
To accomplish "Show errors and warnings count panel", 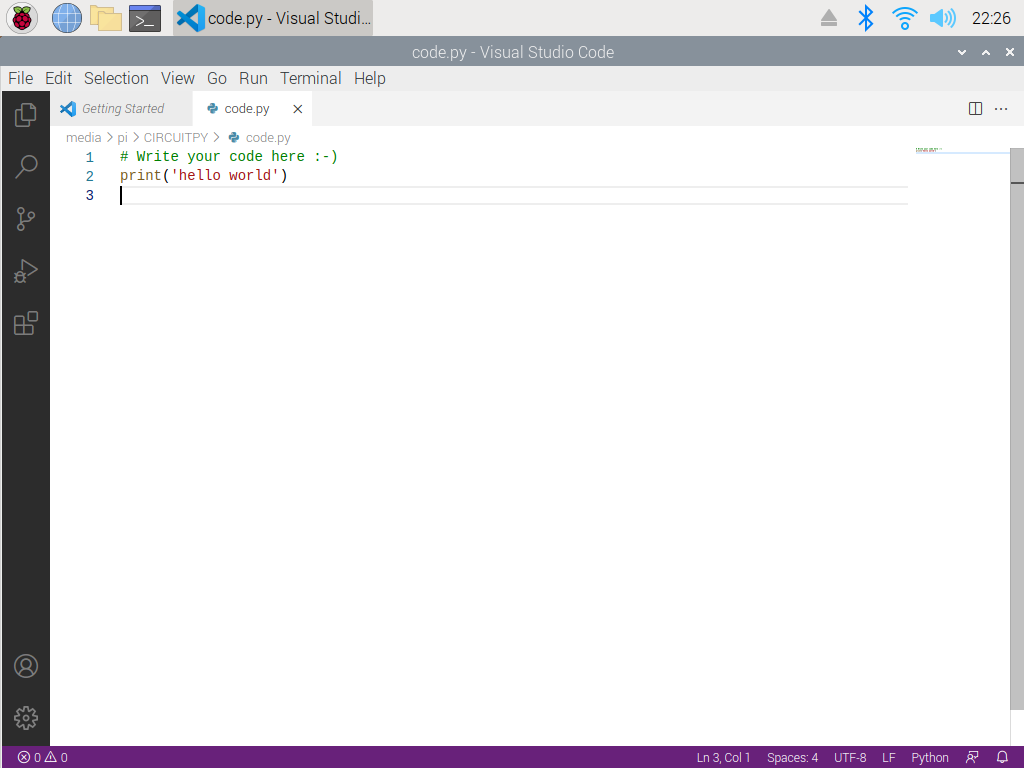I will click(x=42, y=758).
